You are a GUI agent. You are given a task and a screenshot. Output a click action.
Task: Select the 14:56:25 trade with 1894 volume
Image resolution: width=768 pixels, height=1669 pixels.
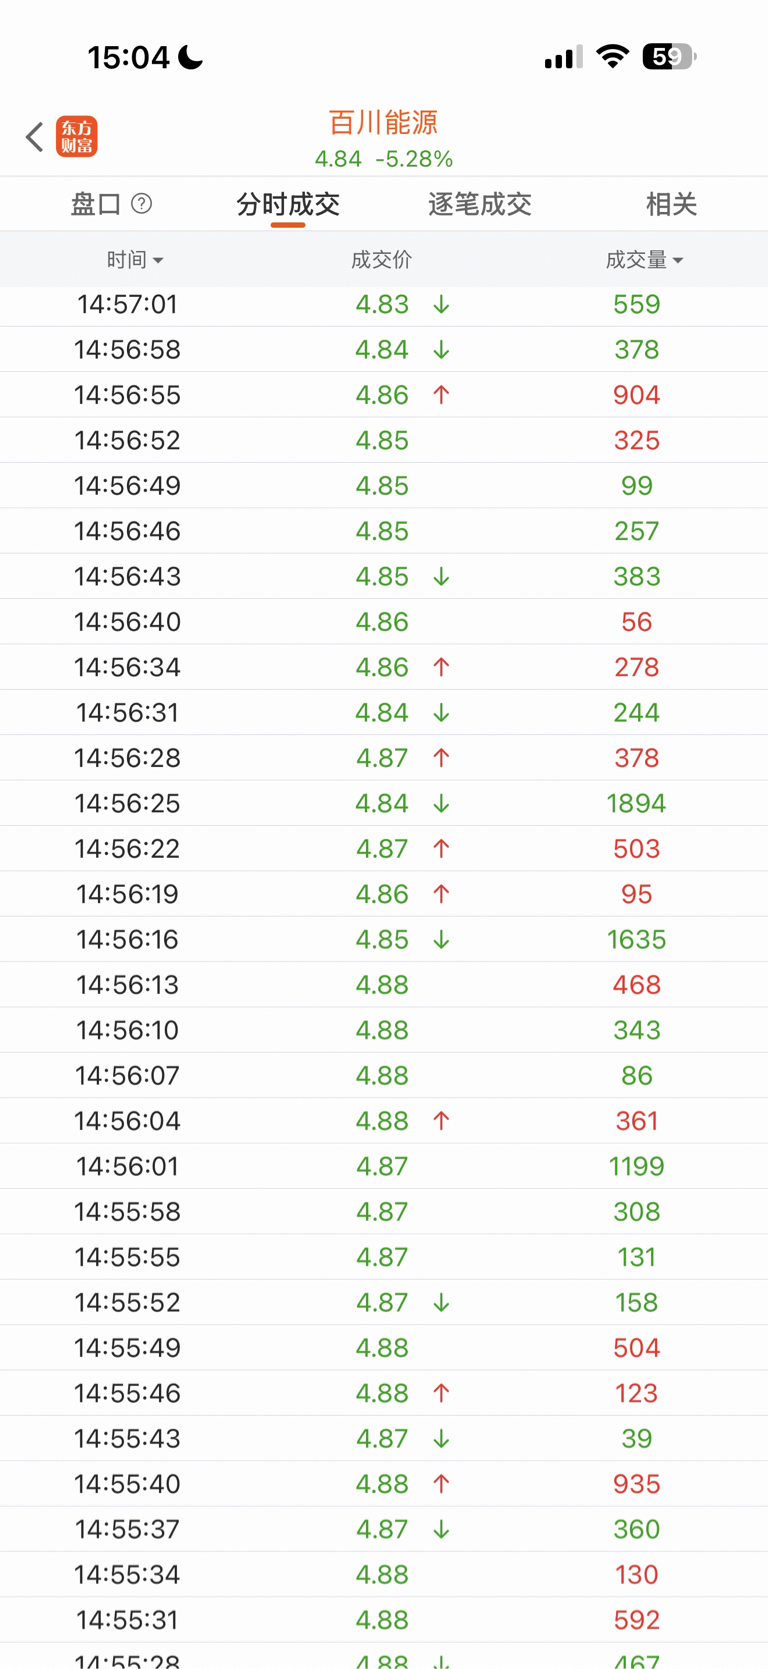(384, 803)
